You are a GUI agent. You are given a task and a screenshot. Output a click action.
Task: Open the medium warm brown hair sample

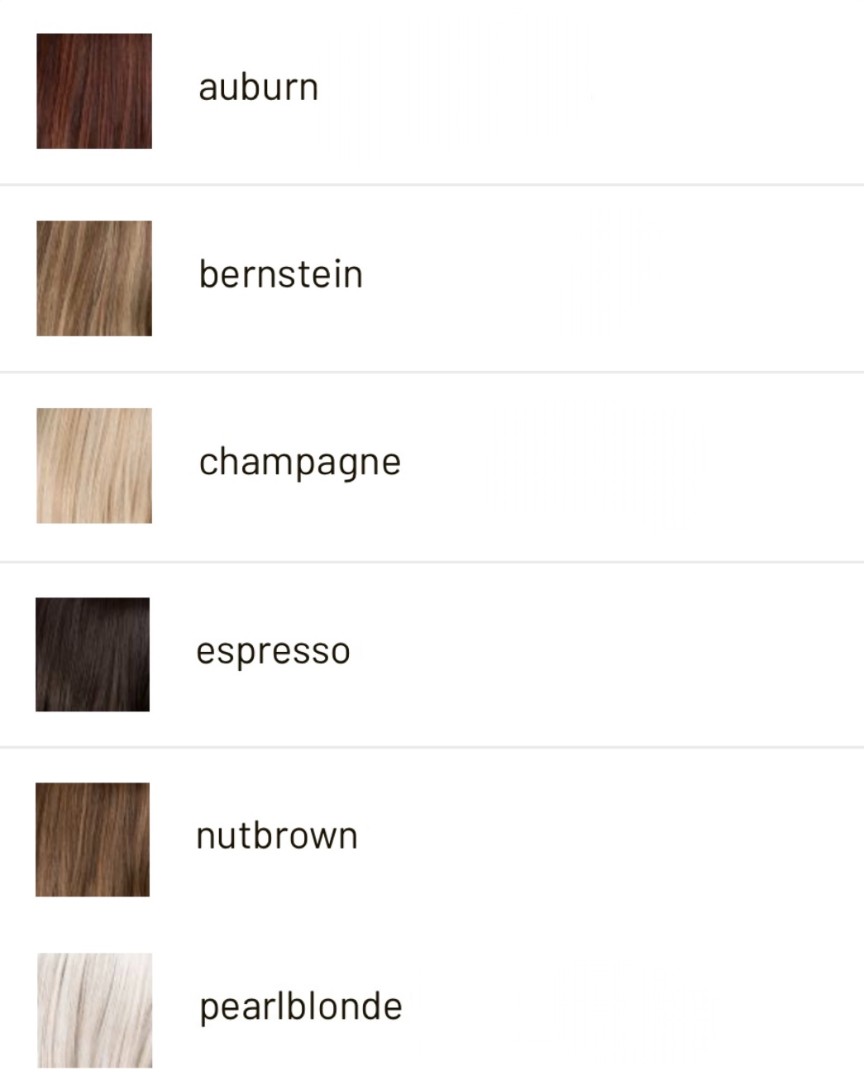tap(92, 839)
